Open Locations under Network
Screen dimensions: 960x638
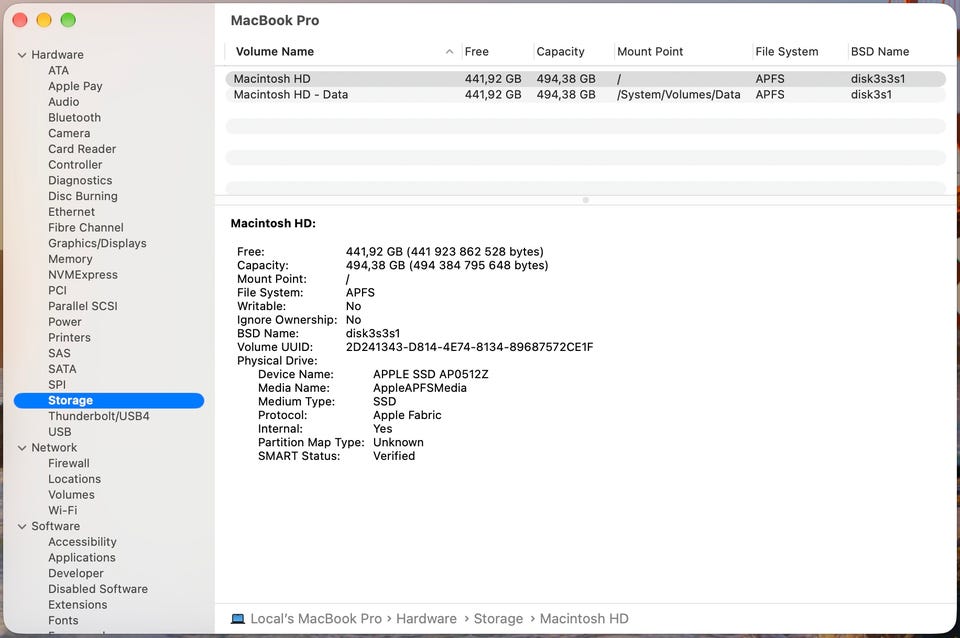click(x=75, y=479)
